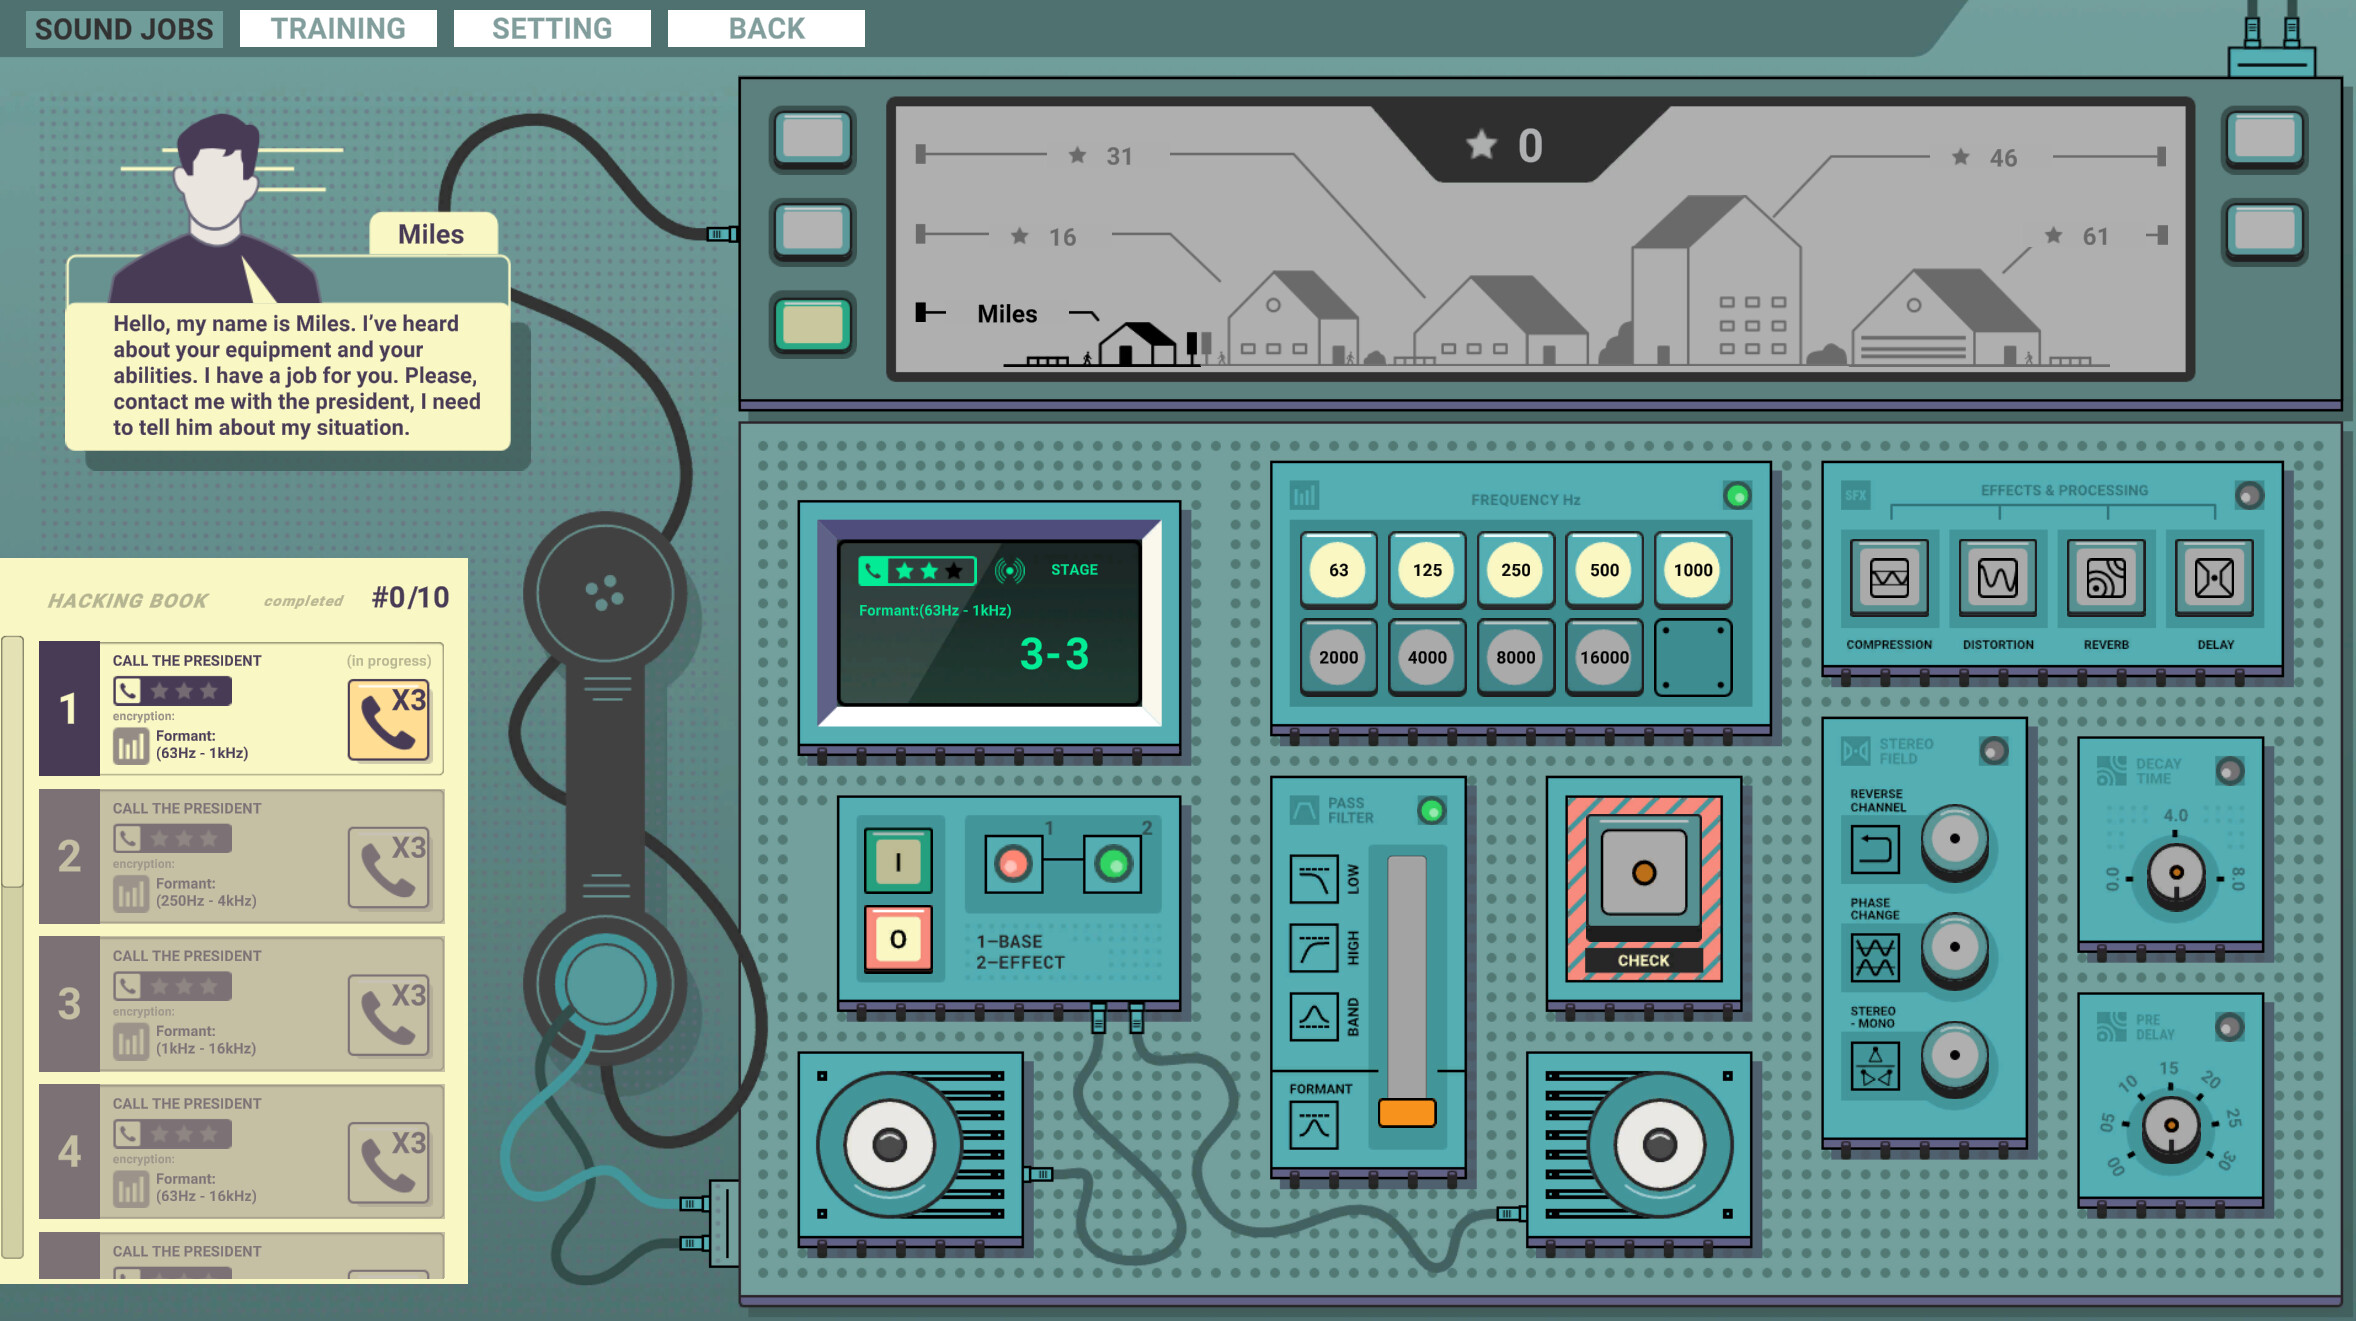
Task: Toggle the Pre Delay power light
Action: tap(2229, 1026)
